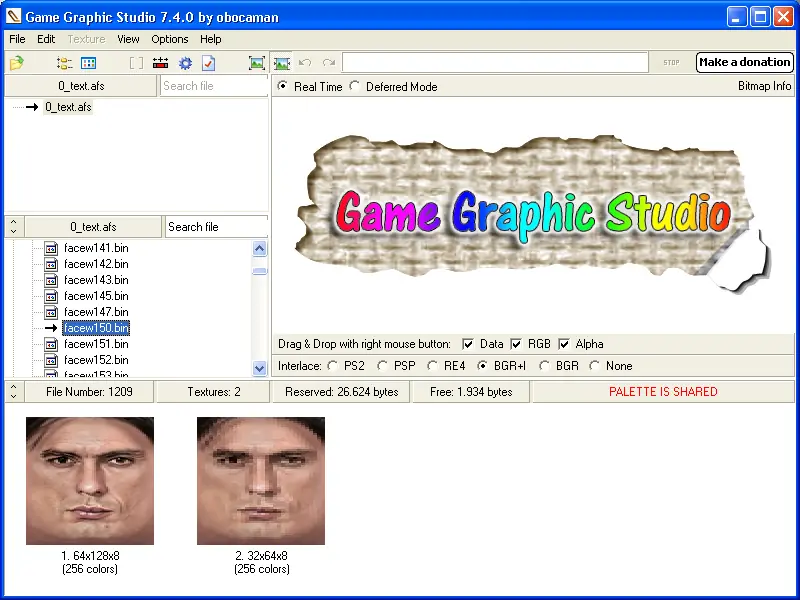Click the STOP button in toolbar
The image size is (800, 600).
click(671, 62)
